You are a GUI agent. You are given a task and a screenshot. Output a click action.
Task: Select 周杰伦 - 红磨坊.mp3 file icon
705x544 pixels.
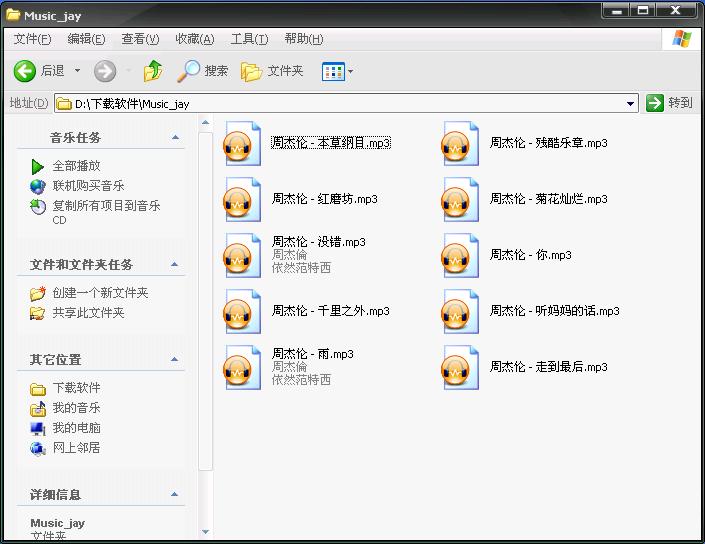point(241,200)
